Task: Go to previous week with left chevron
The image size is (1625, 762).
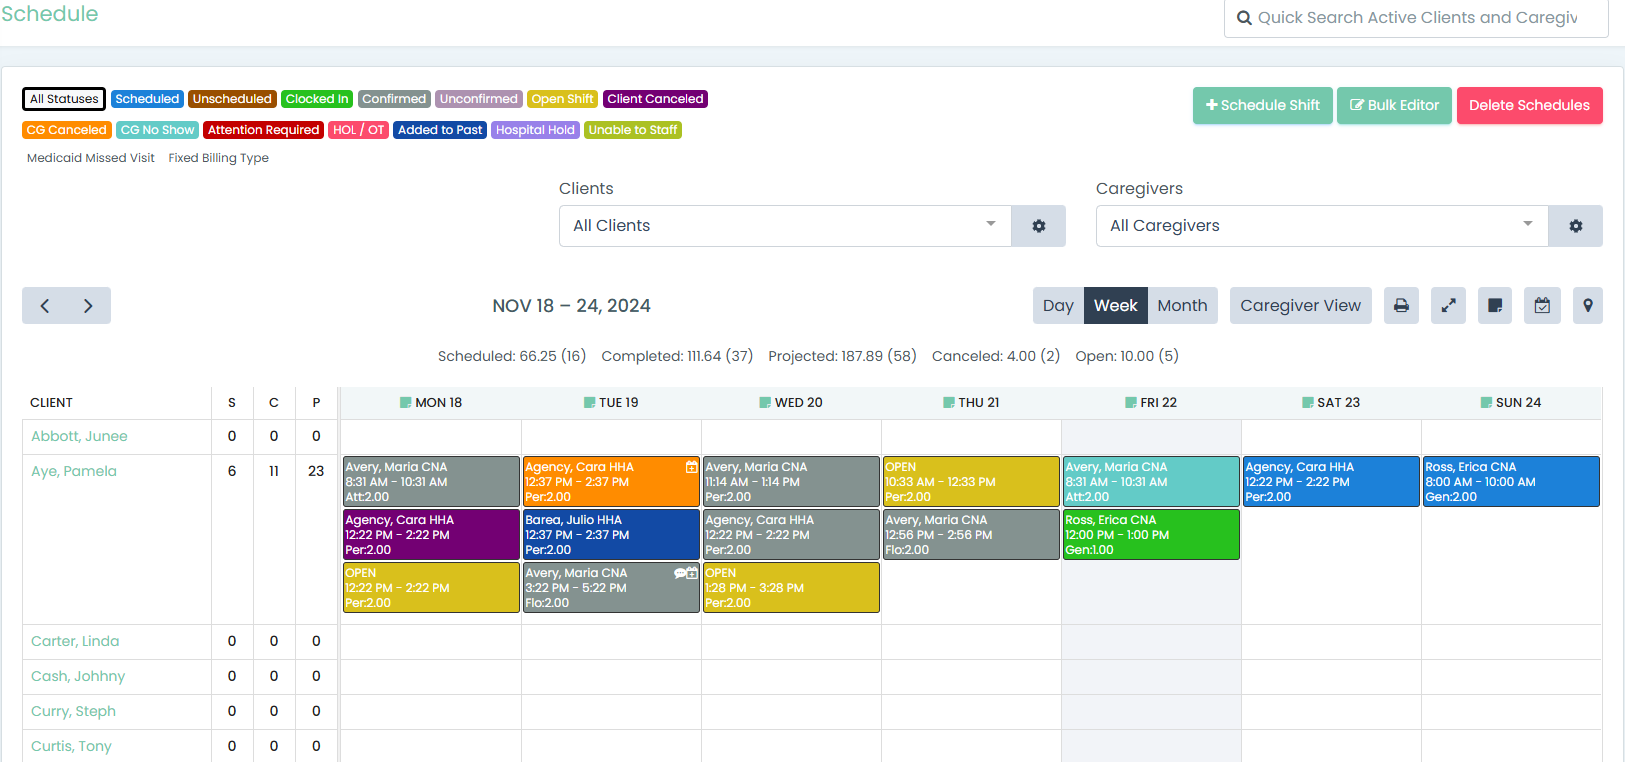Action: pyautogui.click(x=44, y=306)
